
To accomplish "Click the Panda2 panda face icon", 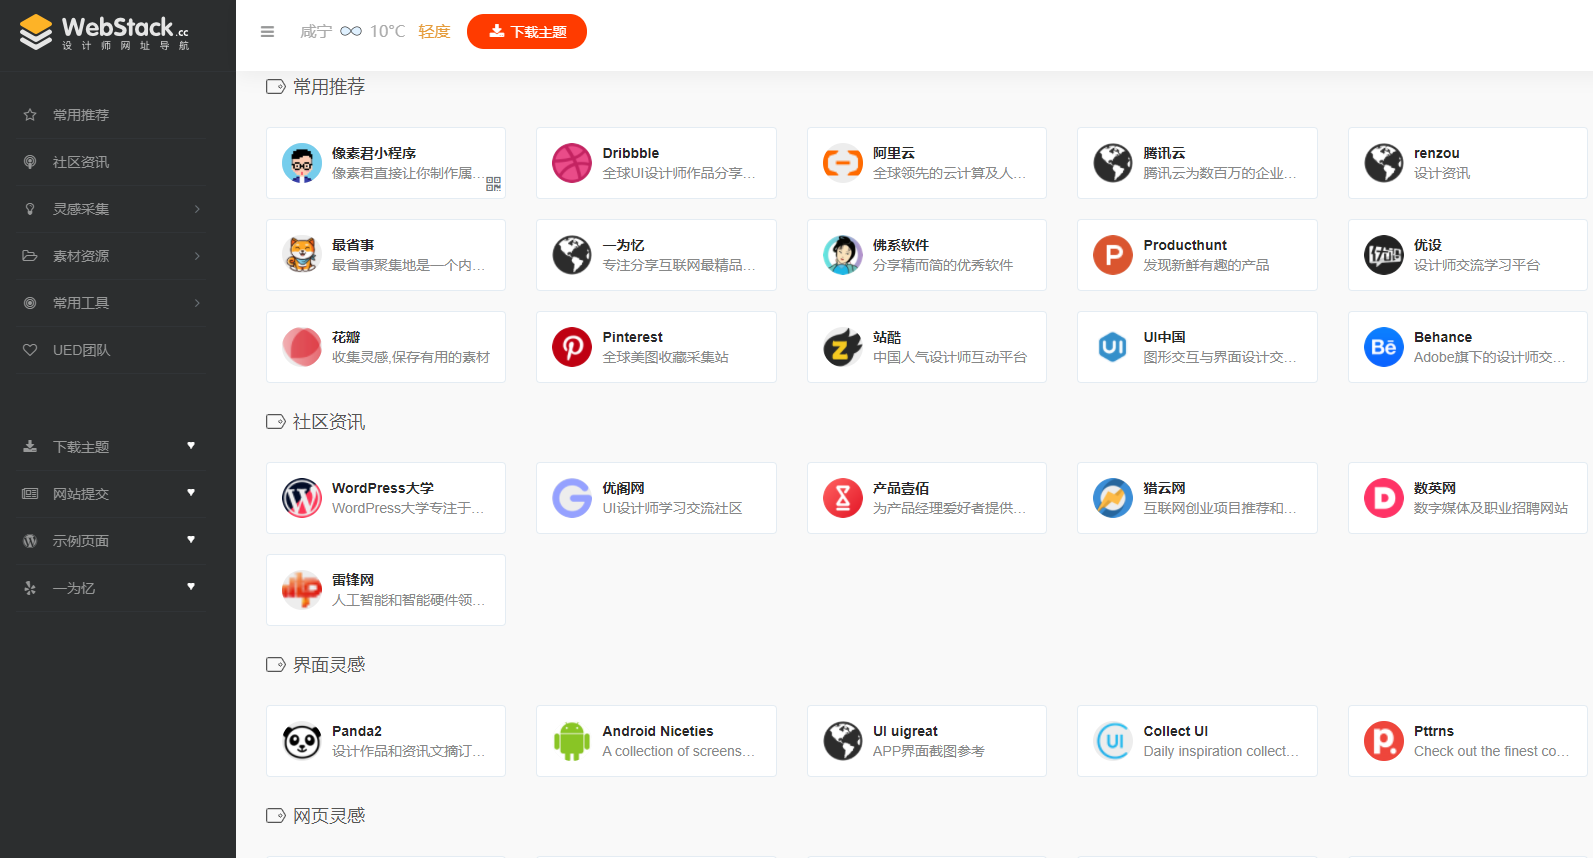I will pyautogui.click(x=302, y=741).
